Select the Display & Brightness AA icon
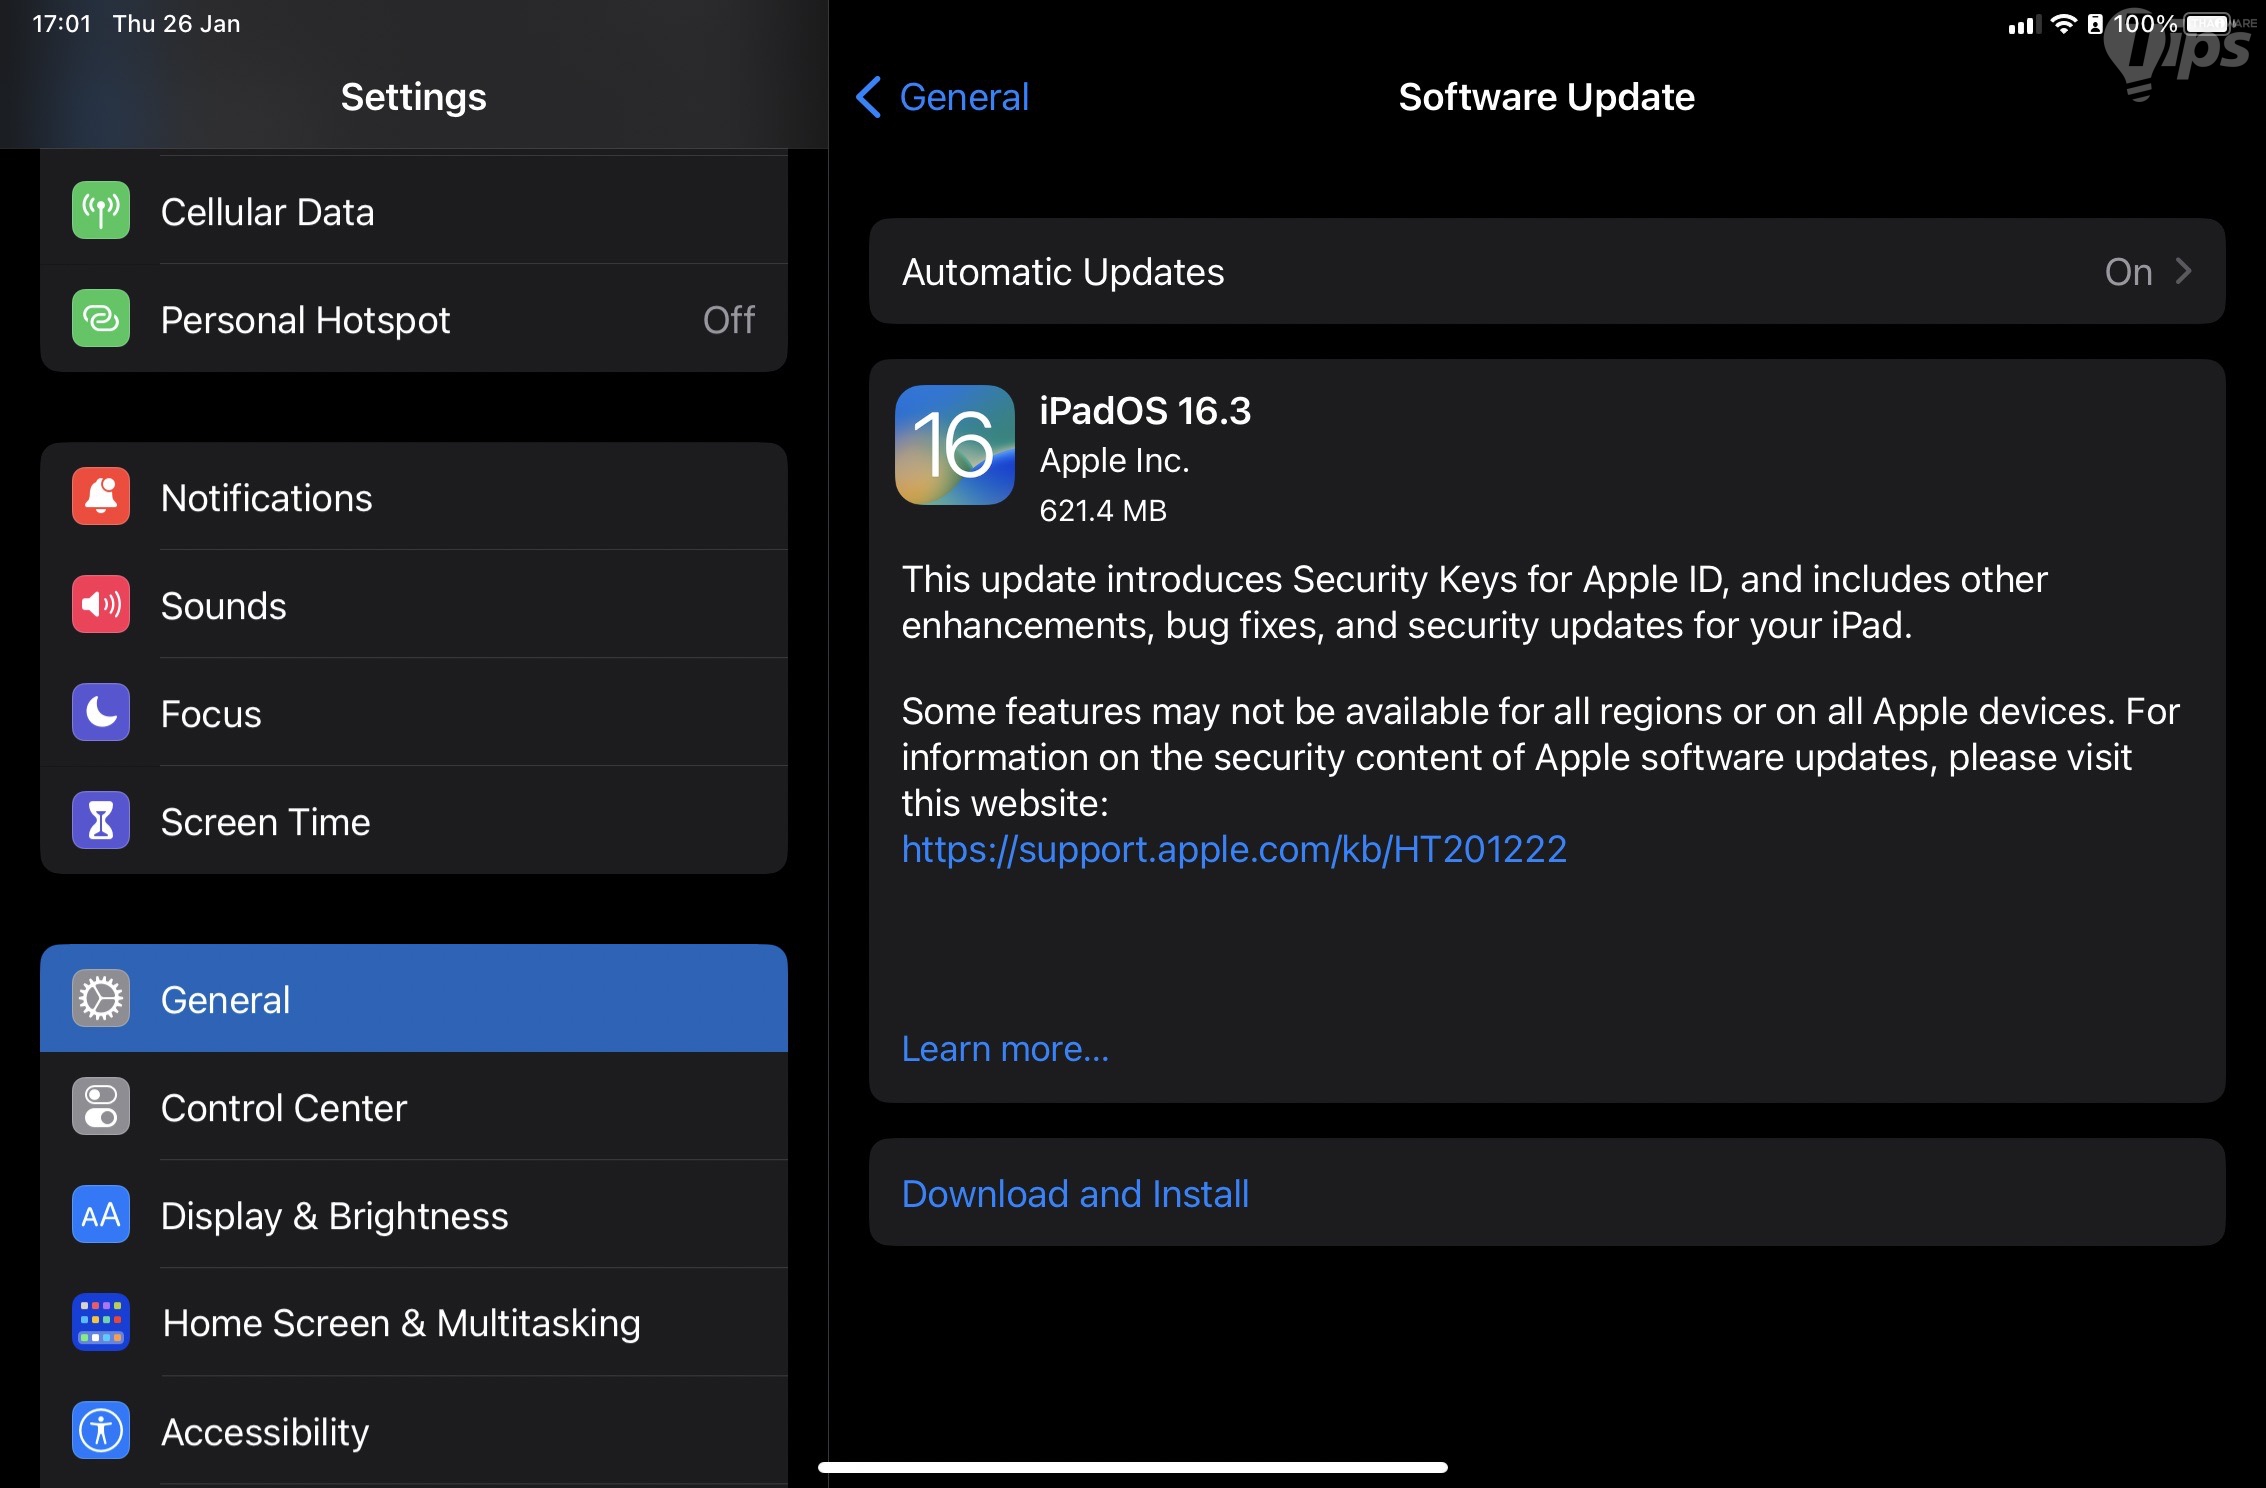2266x1488 pixels. [99, 1215]
